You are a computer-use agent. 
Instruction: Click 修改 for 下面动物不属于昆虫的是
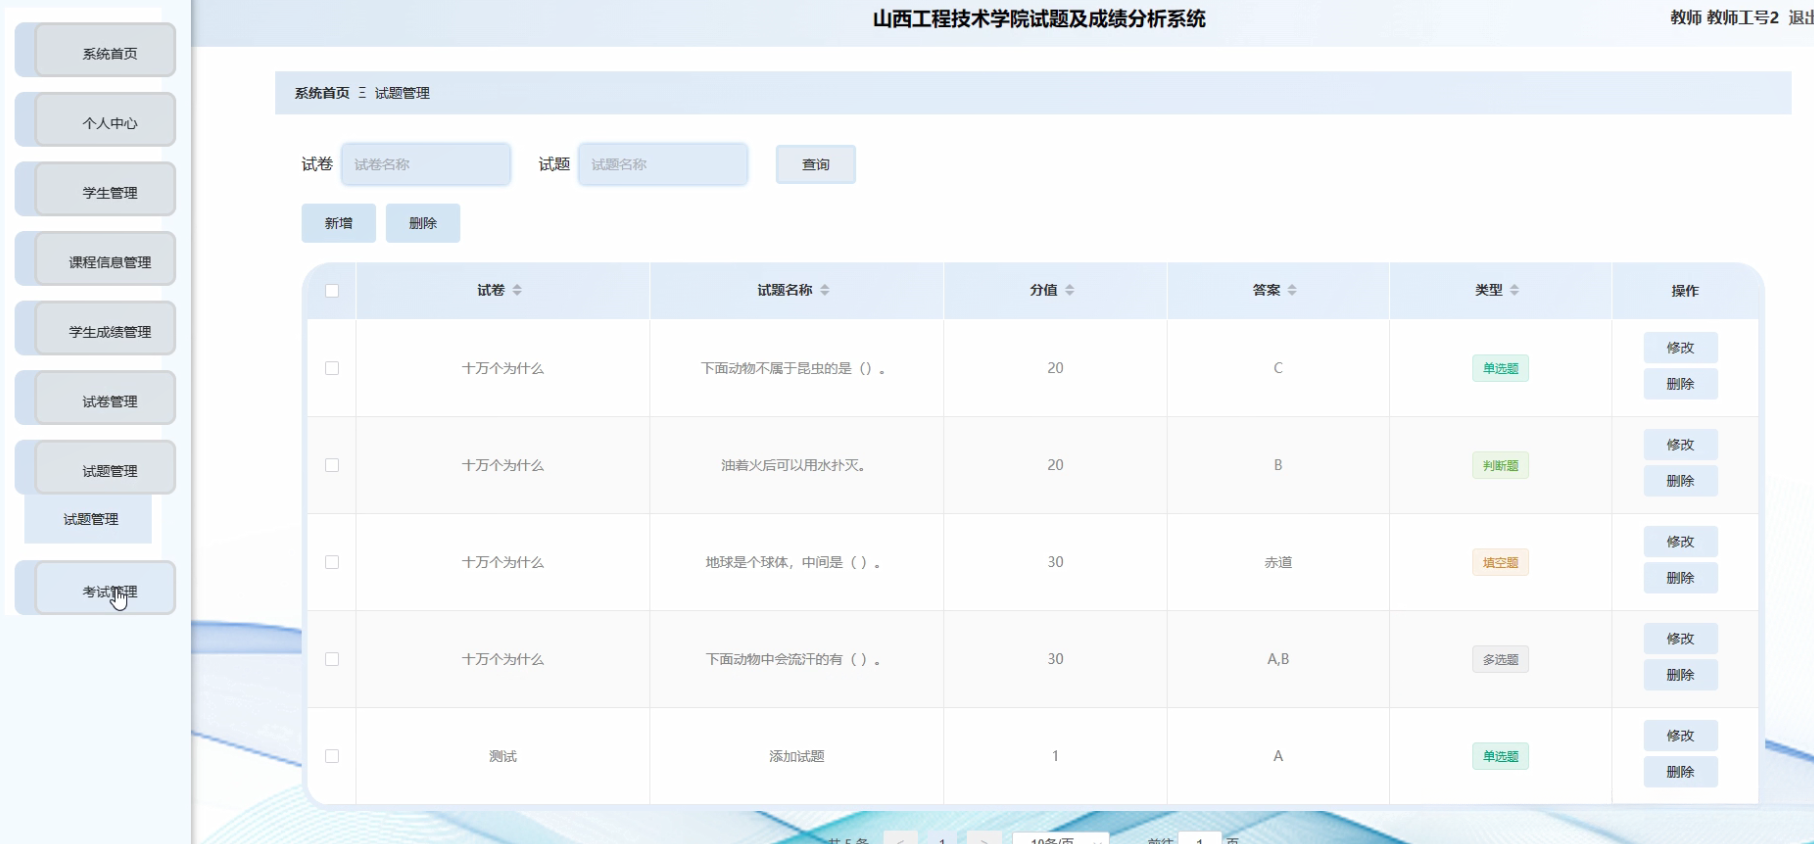(x=1681, y=348)
